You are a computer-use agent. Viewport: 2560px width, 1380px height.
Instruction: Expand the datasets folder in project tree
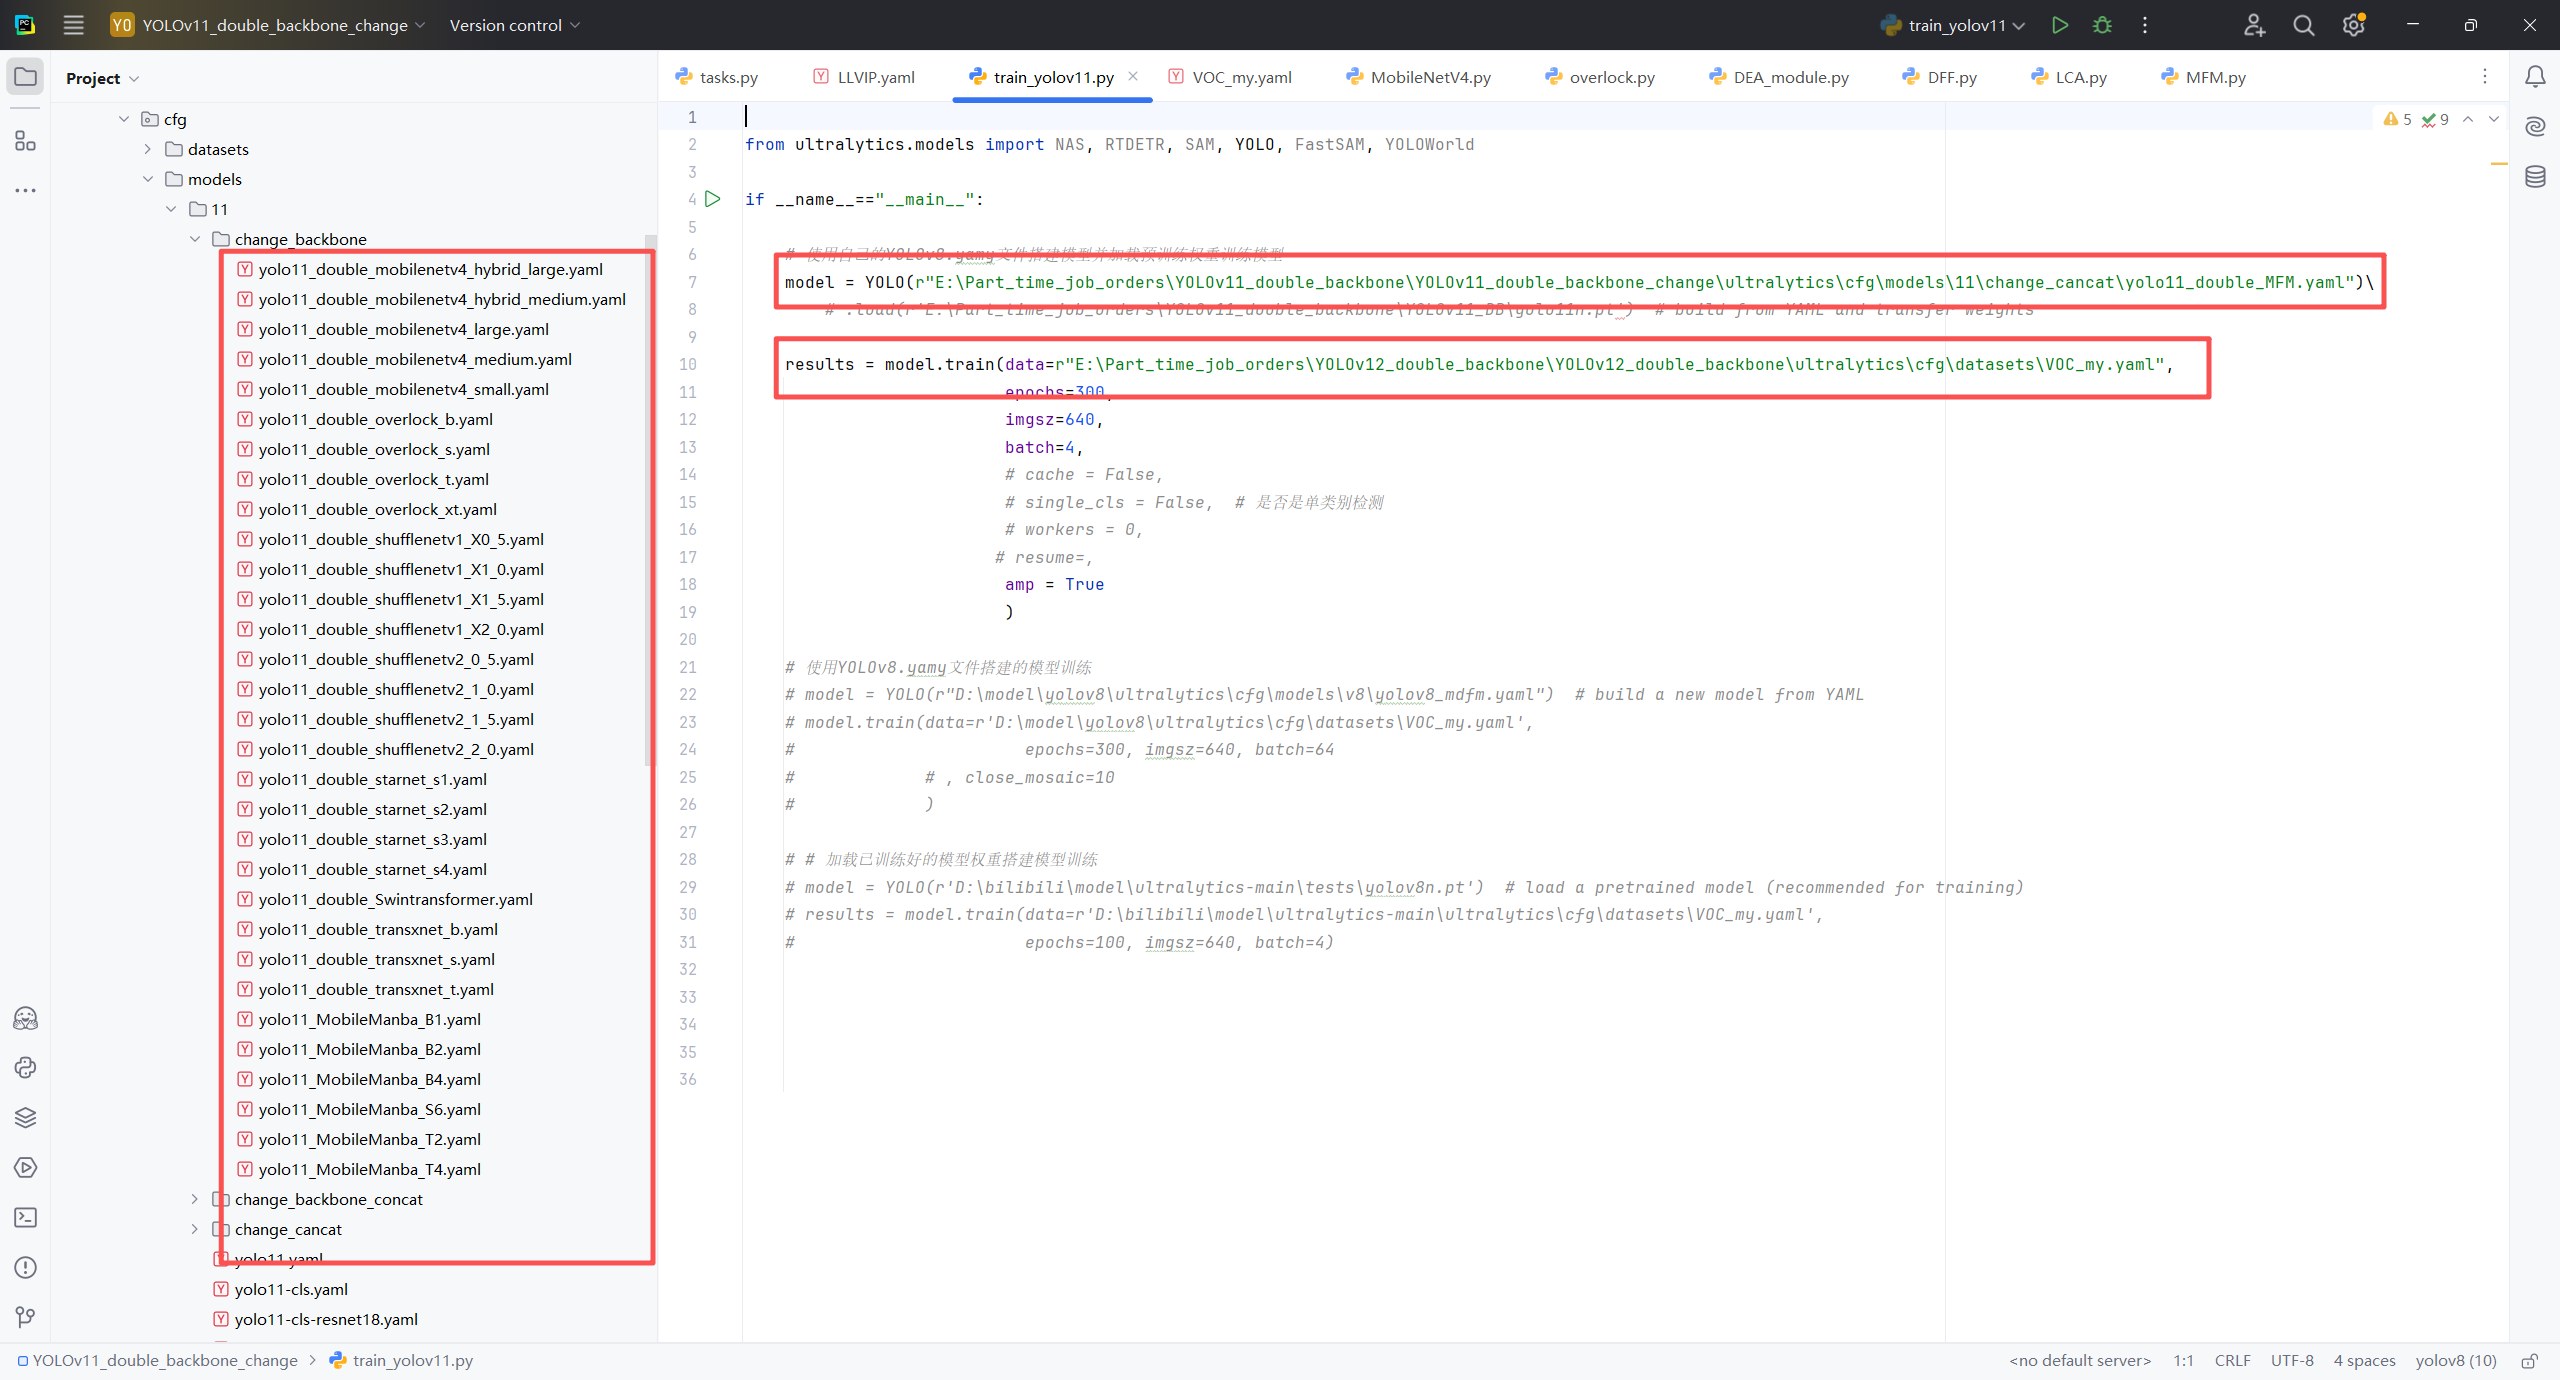click(148, 149)
